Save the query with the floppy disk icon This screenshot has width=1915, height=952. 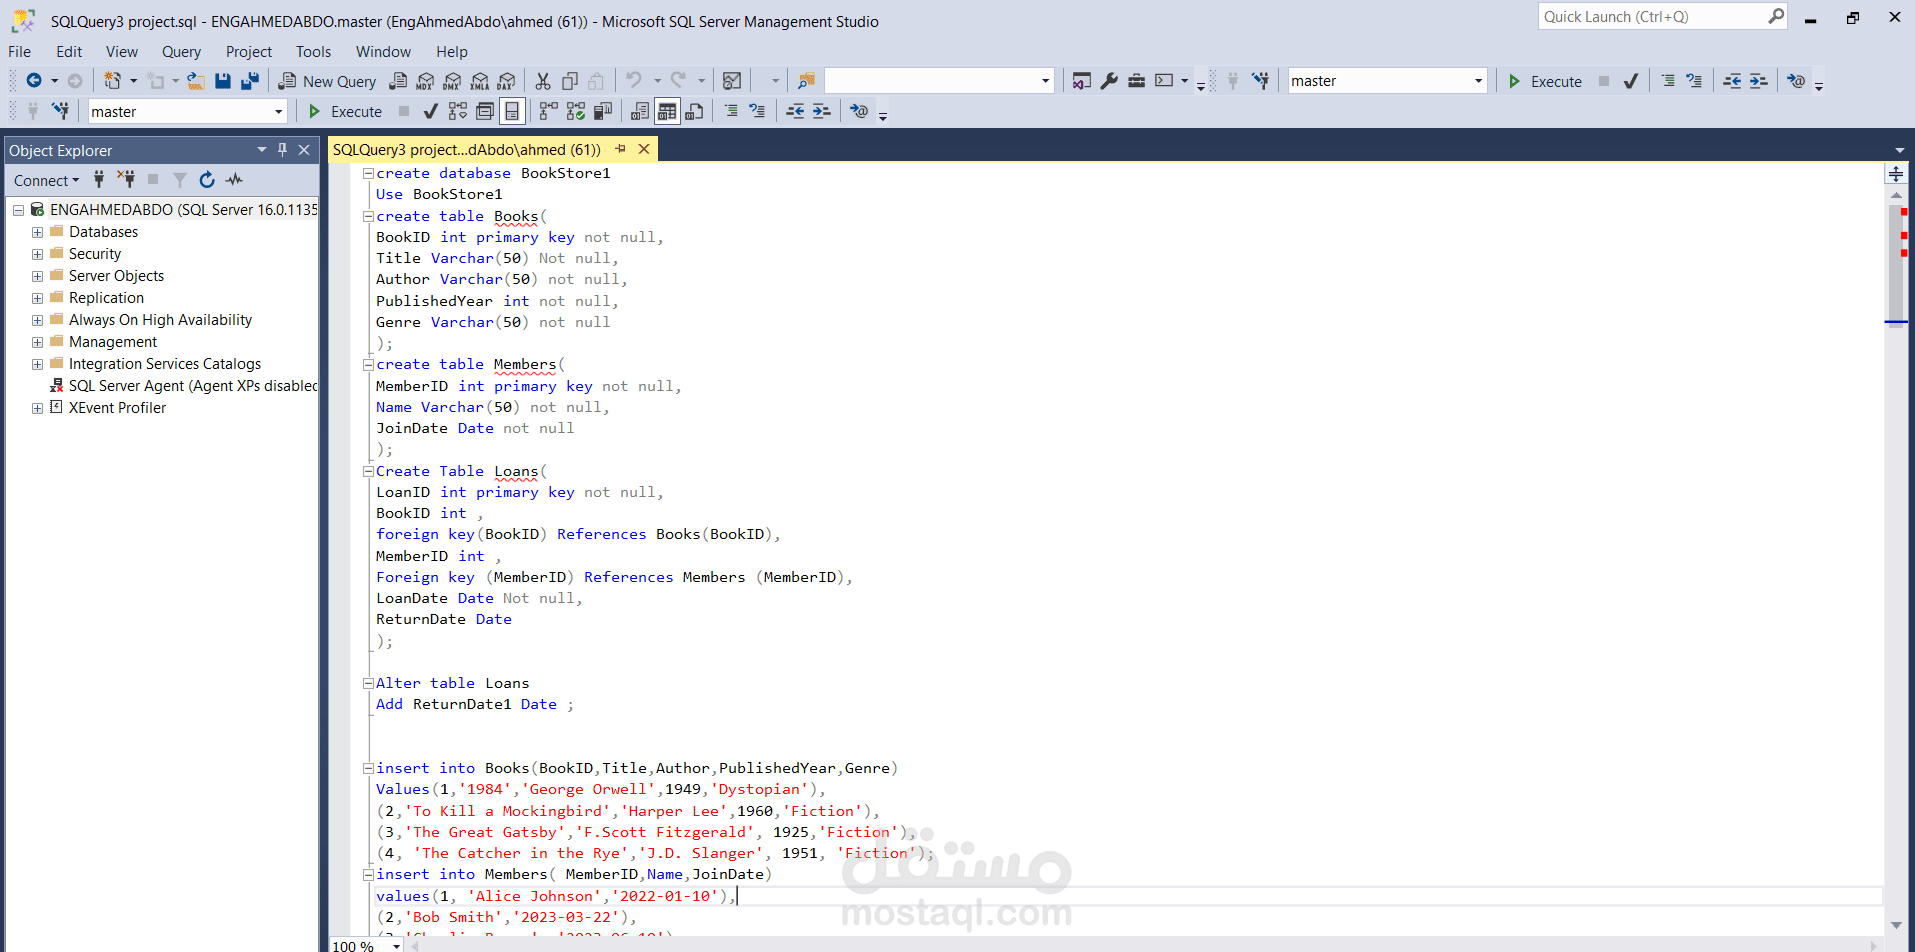tap(223, 81)
